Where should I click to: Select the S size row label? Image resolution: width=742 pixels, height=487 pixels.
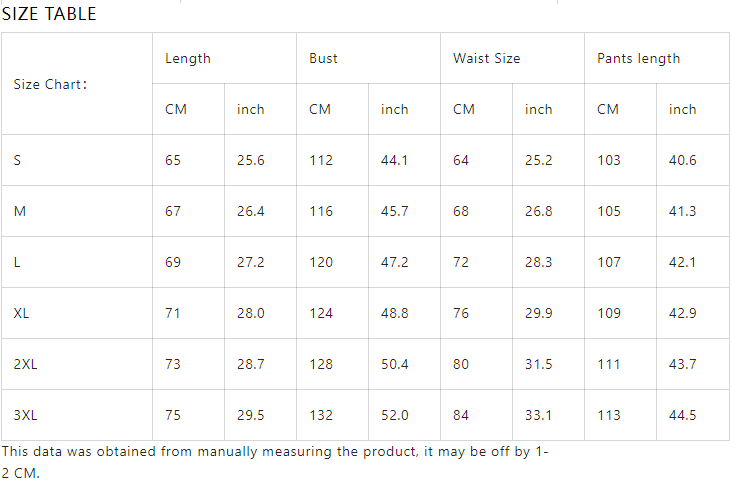pos(18,160)
